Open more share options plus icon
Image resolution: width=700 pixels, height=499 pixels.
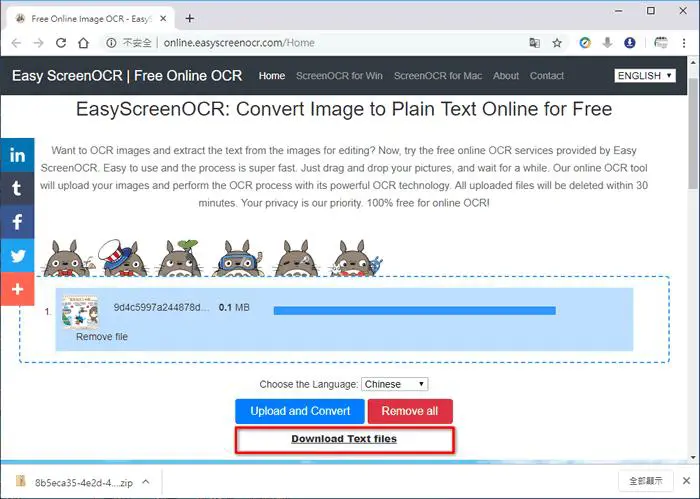[x=17, y=289]
